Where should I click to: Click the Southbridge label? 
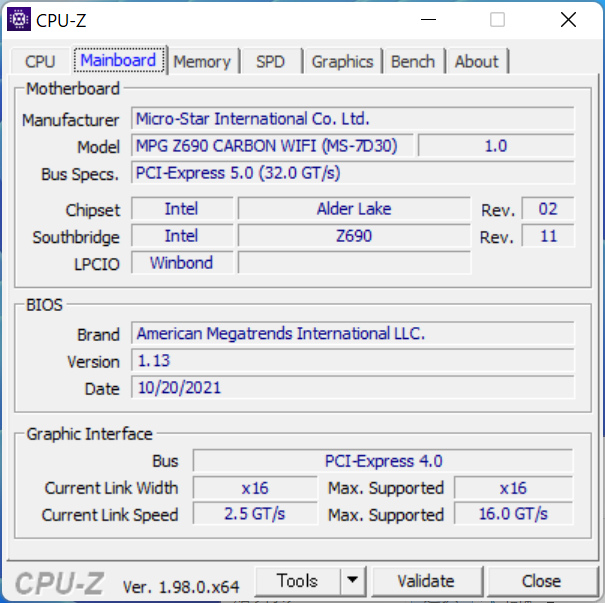76,237
